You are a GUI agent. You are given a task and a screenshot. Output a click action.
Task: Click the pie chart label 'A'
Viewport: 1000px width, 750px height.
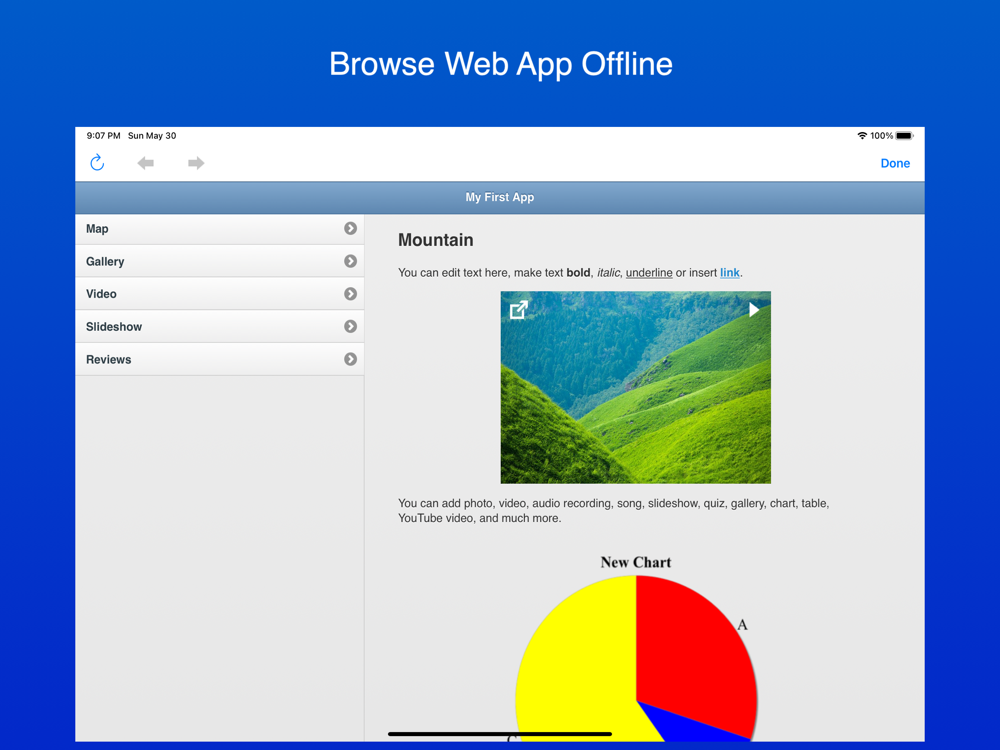[742, 625]
